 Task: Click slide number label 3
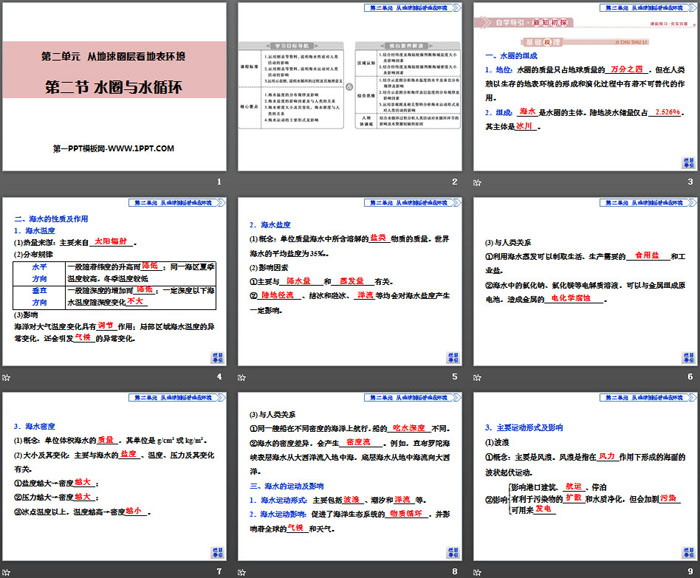click(x=690, y=182)
